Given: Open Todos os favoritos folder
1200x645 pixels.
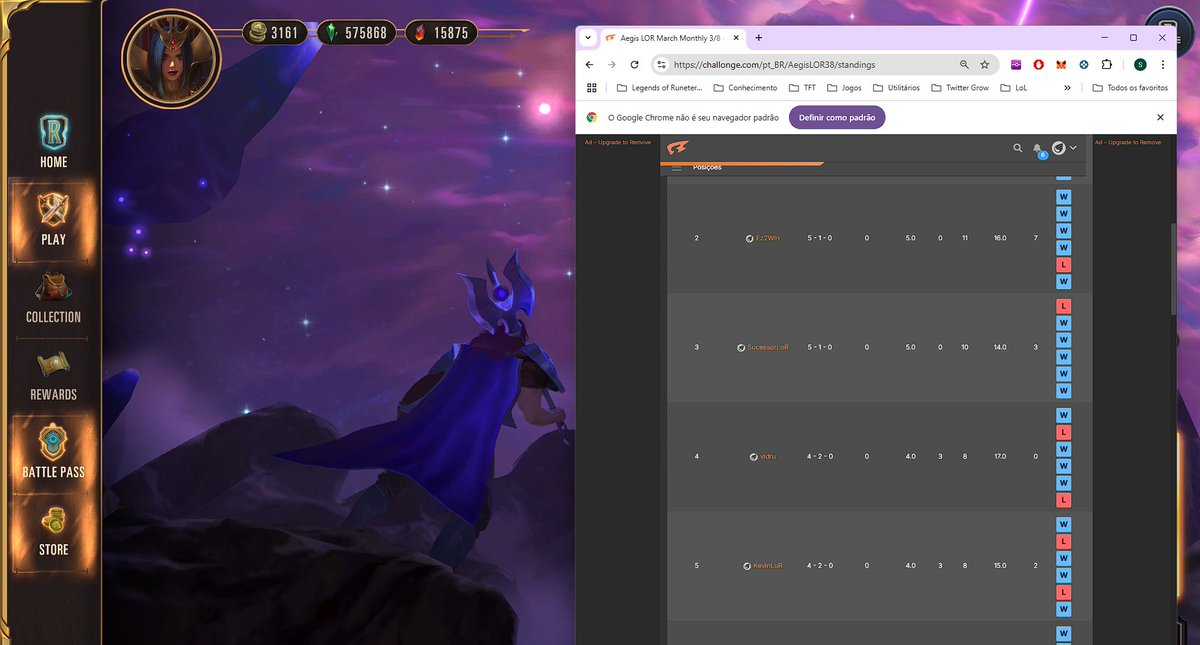Looking at the screenshot, I should pos(1130,88).
